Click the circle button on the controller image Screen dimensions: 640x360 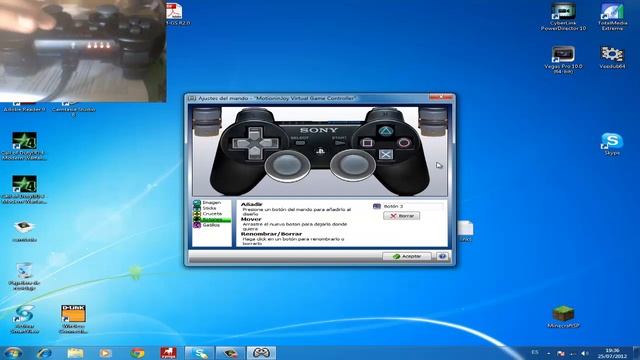coord(404,142)
